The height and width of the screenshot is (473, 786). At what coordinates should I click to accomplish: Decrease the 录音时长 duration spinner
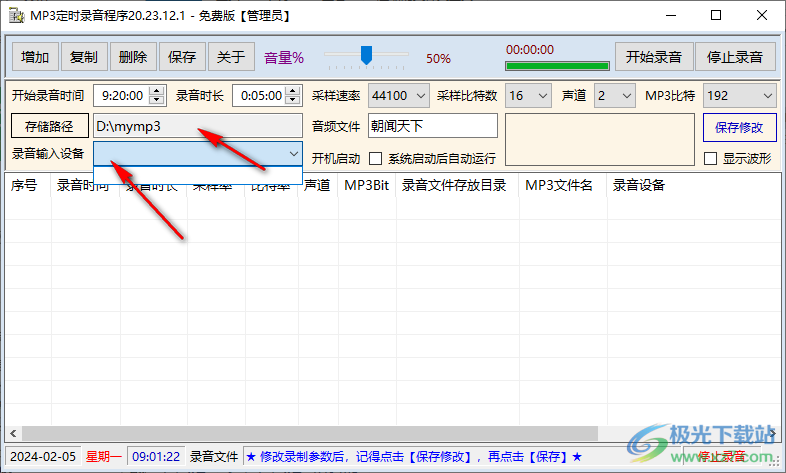(292, 100)
